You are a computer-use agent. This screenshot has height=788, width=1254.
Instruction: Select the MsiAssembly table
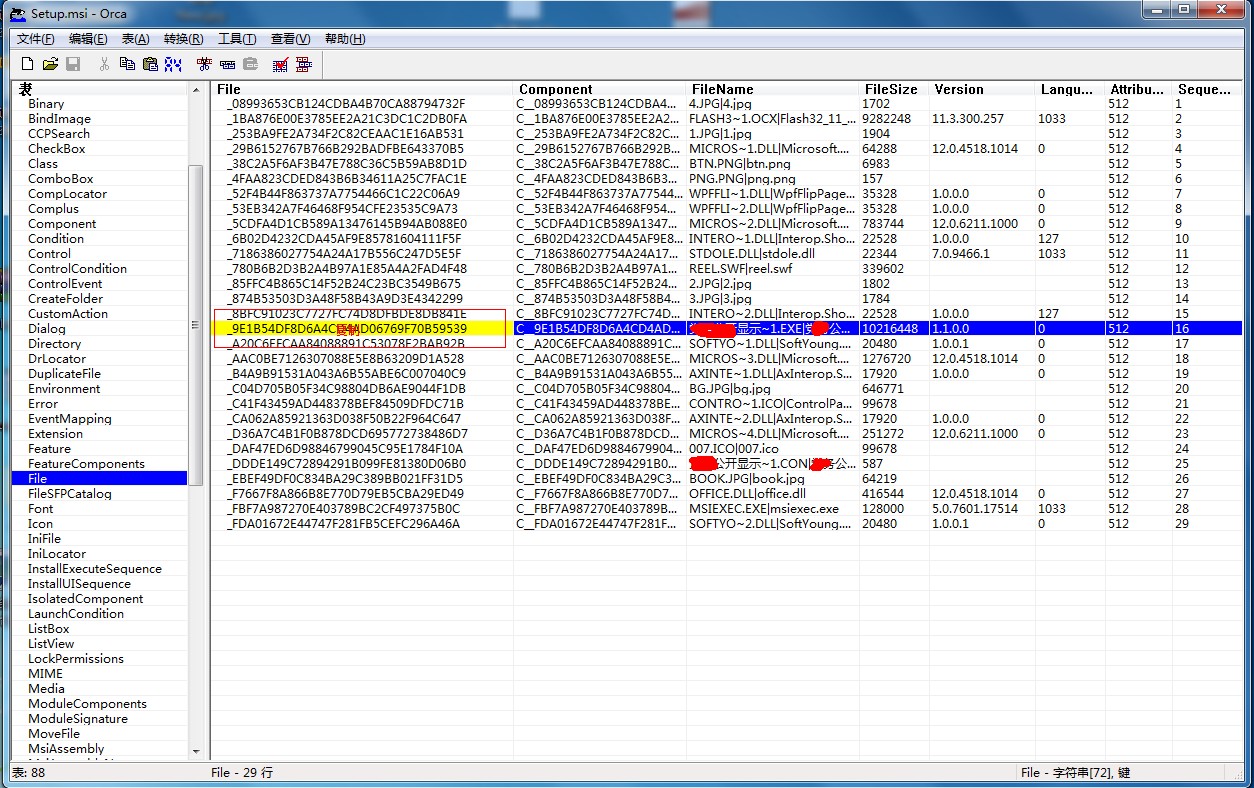click(66, 749)
